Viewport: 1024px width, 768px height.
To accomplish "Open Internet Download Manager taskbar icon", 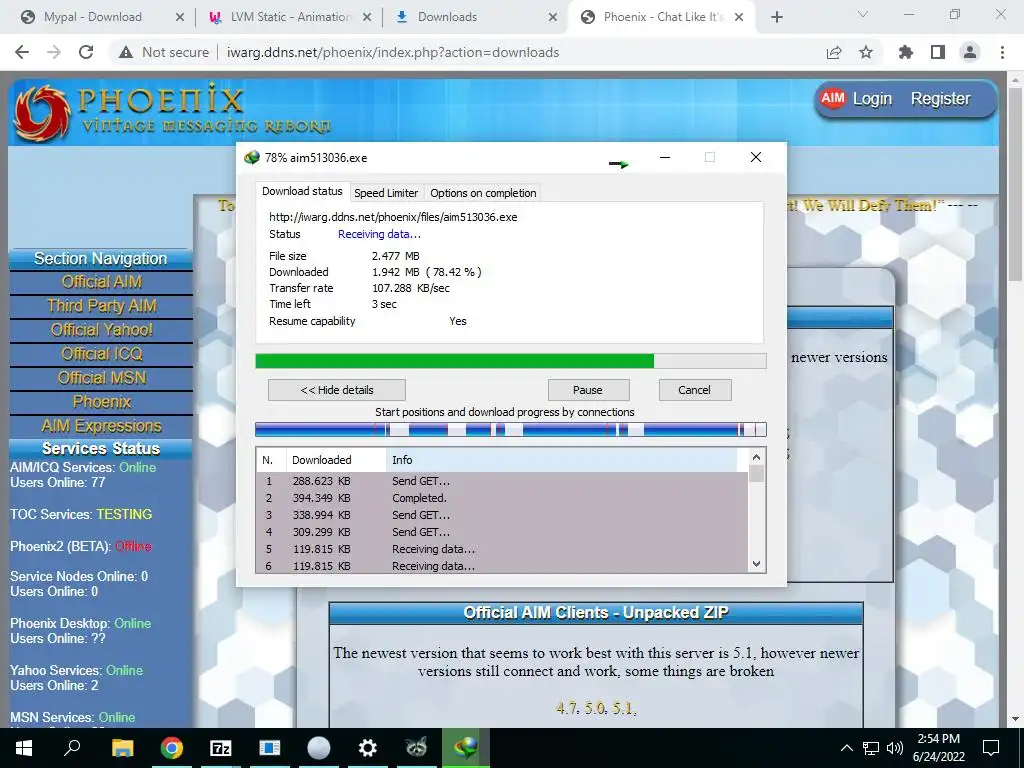I will 466,748.
